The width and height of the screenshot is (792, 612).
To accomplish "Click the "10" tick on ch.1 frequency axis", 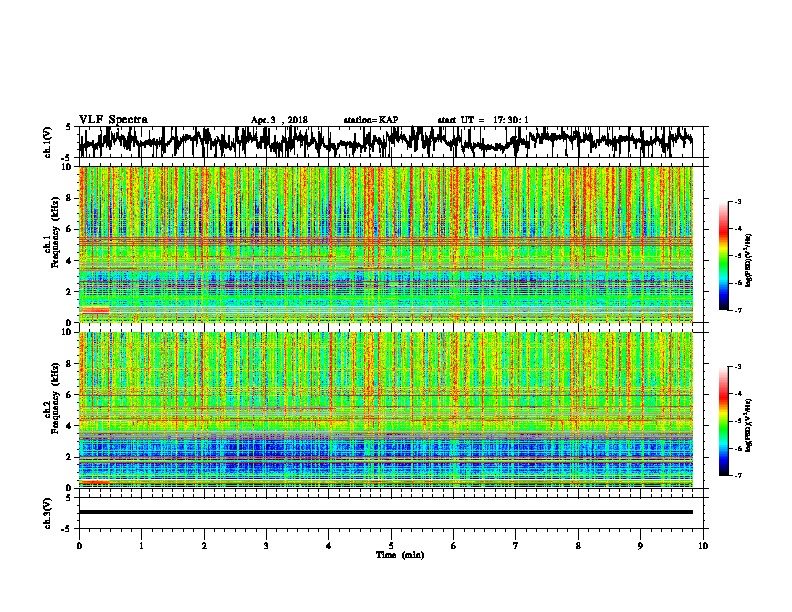I will 68,167.
